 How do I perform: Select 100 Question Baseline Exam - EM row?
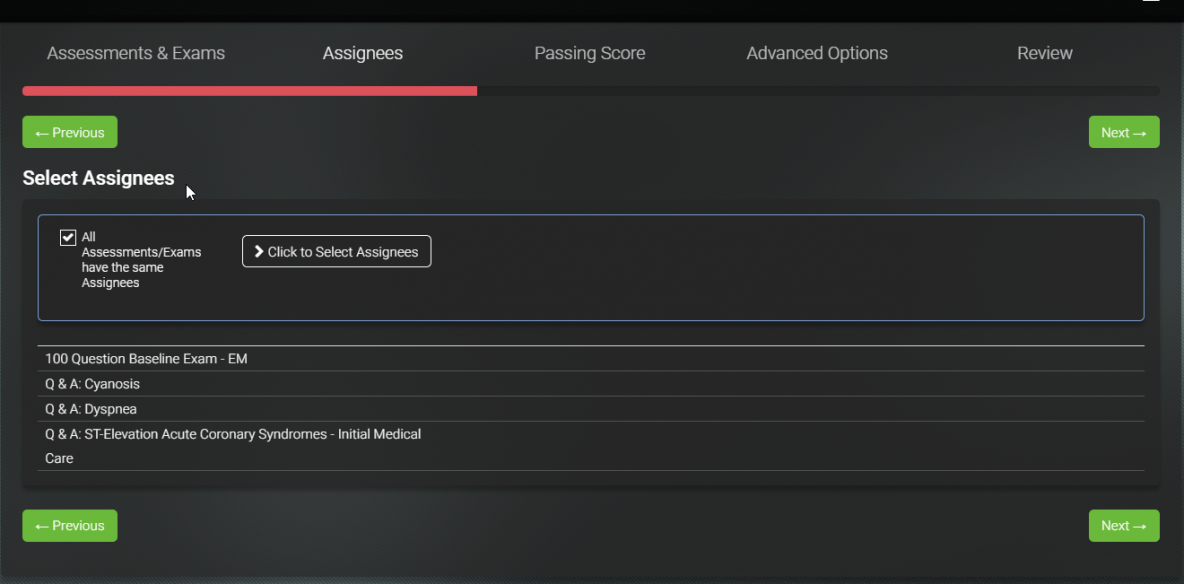coord(591,359)
